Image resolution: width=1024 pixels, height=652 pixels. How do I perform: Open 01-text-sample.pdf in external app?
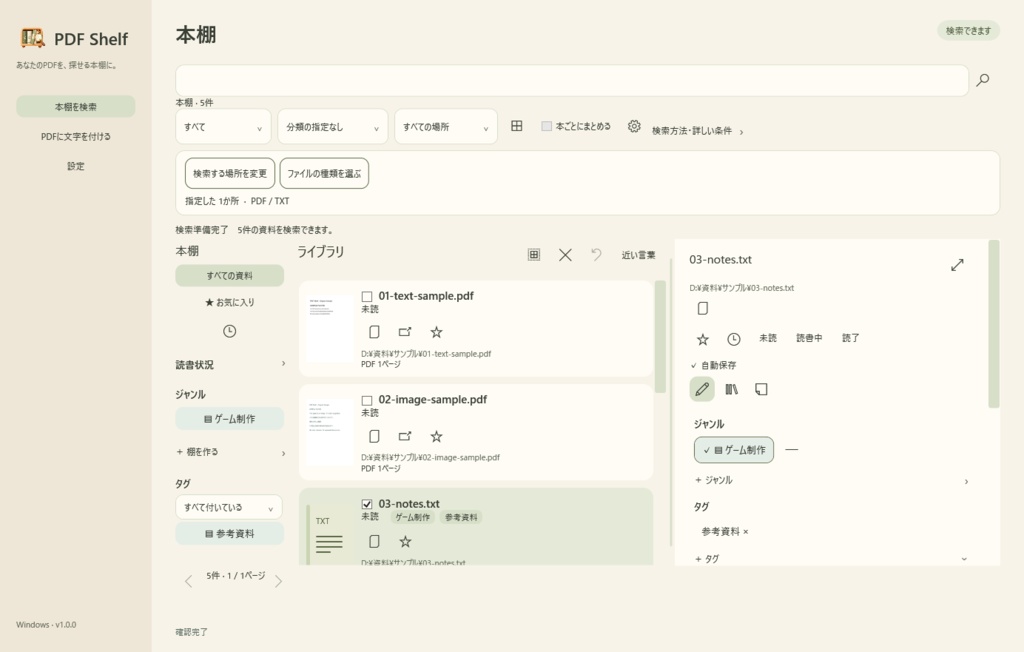(405, 332)
